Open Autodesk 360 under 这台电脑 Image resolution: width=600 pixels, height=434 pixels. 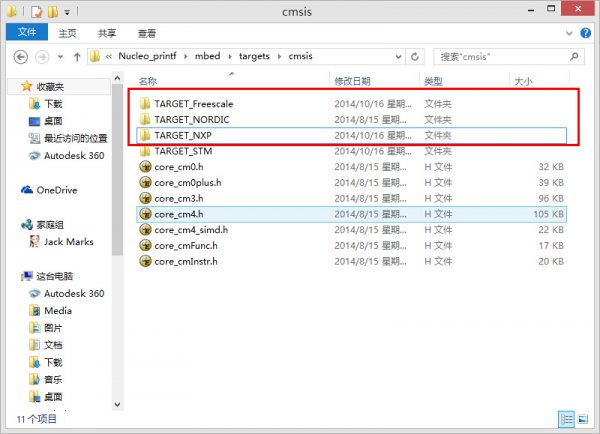coord(74,293)
